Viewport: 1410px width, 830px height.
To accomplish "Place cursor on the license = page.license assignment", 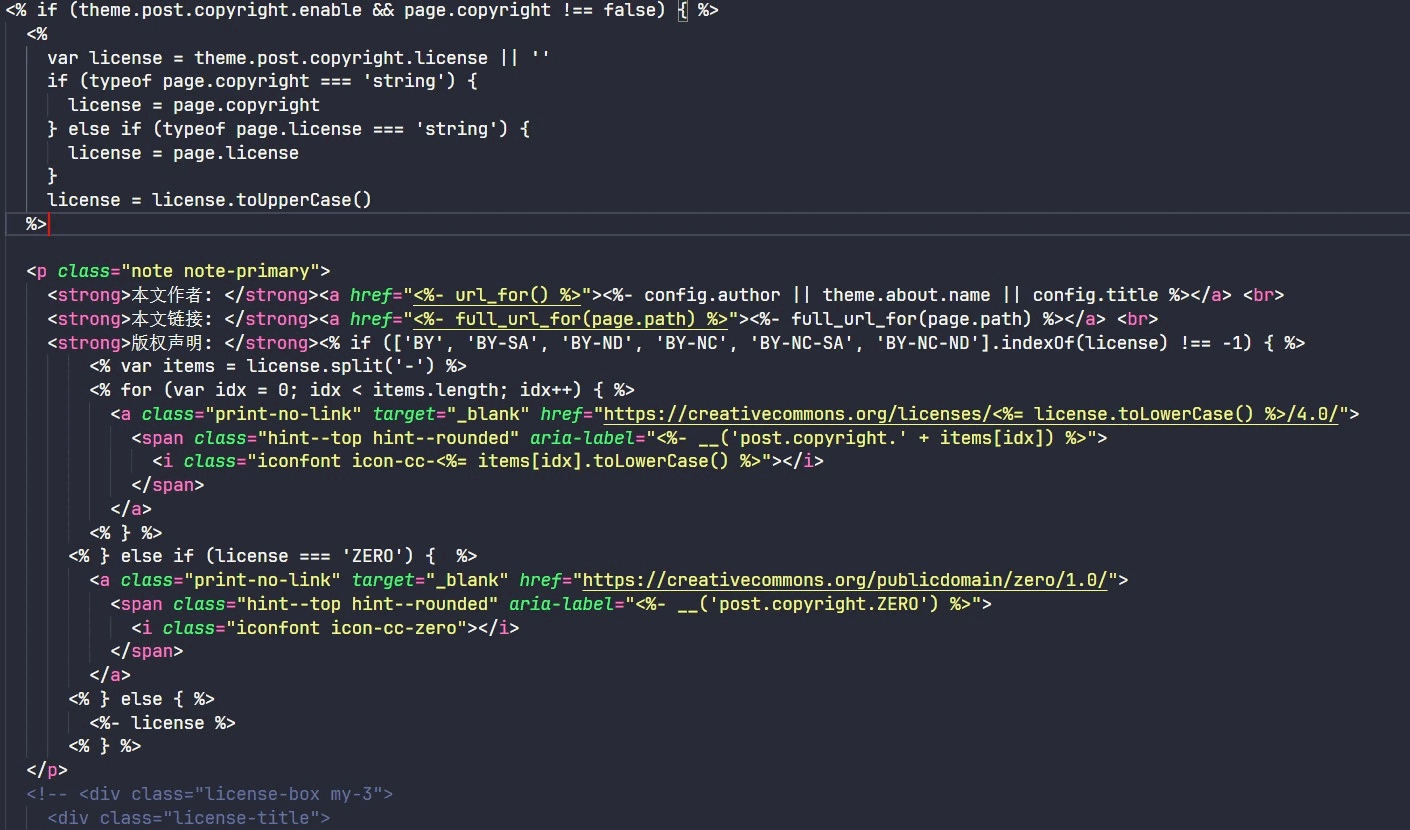I will pyautogui.click(x=183, y=153).
